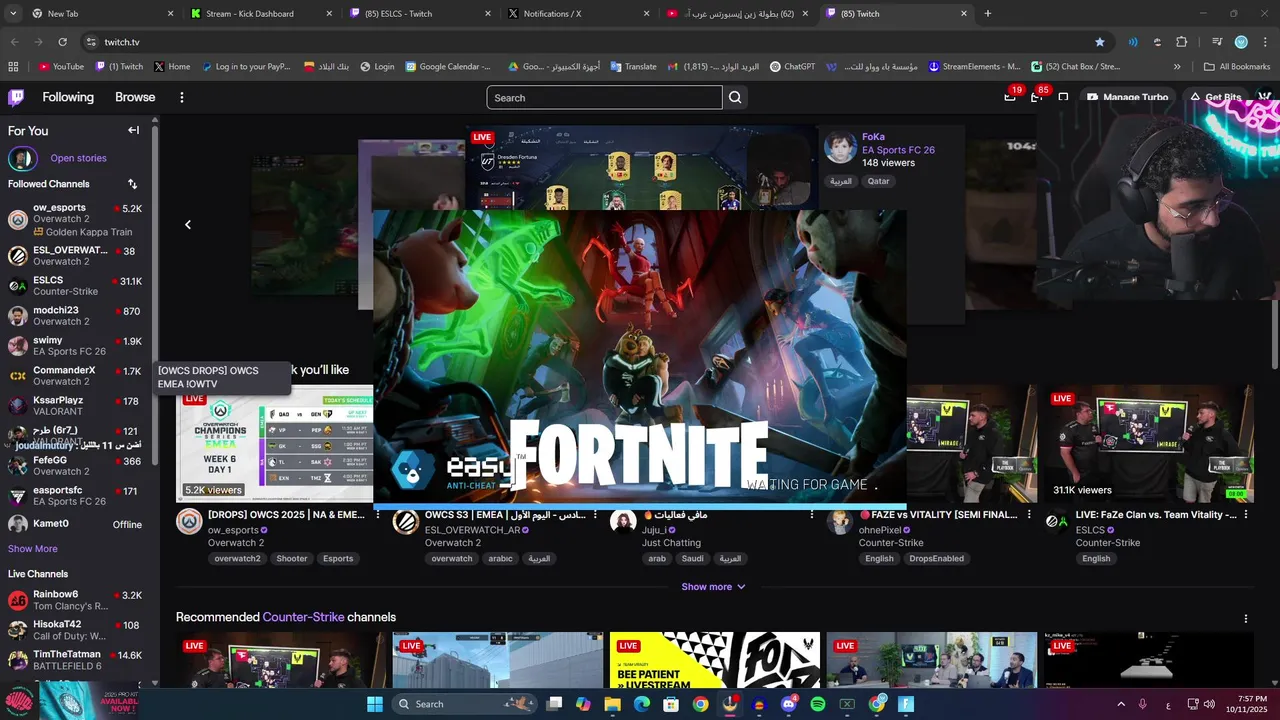Expand Show More followed channels
The width and height of the screenshot is (1280, 720).
pyautogui.click(x=33, y=549)
